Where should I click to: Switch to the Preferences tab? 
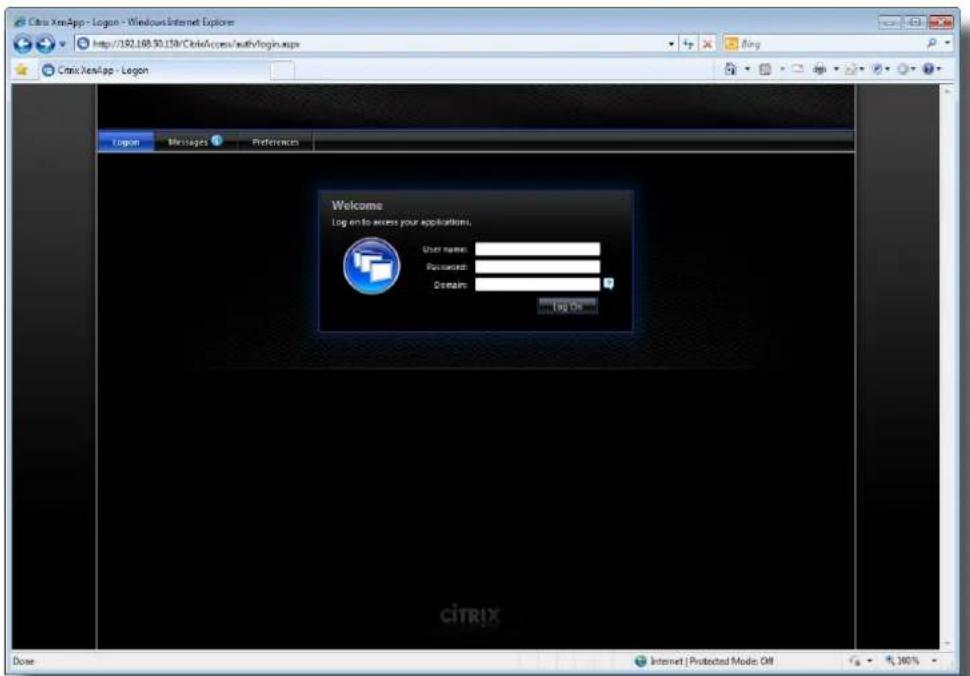click(275, 142)
